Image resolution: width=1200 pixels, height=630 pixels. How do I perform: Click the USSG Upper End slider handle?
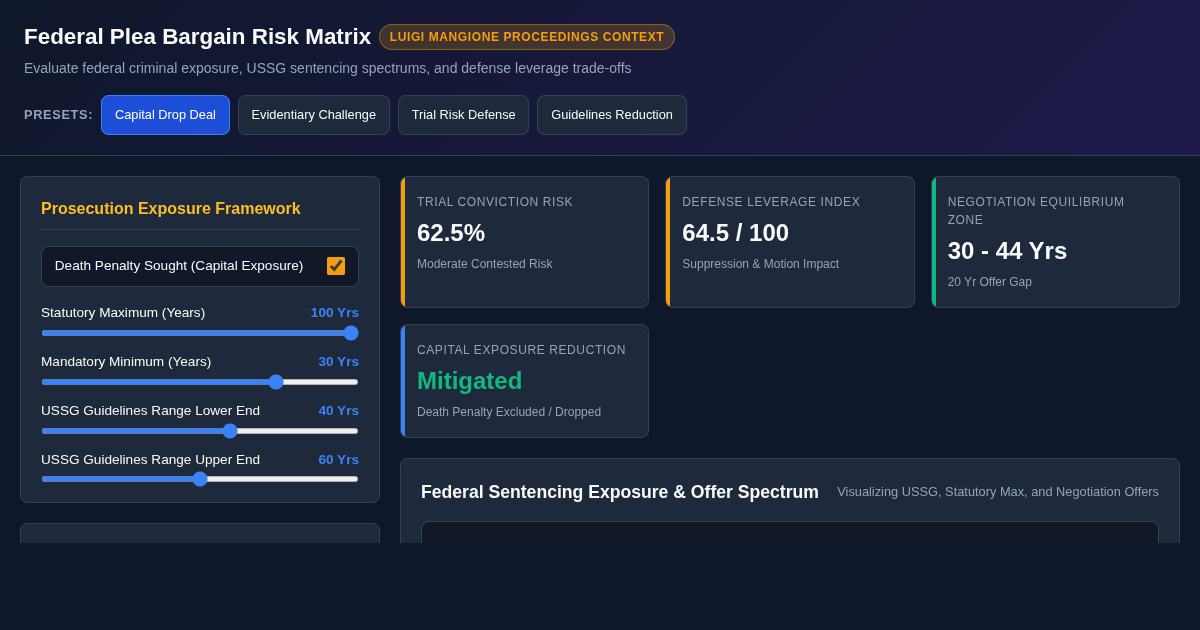coord(200,479)
